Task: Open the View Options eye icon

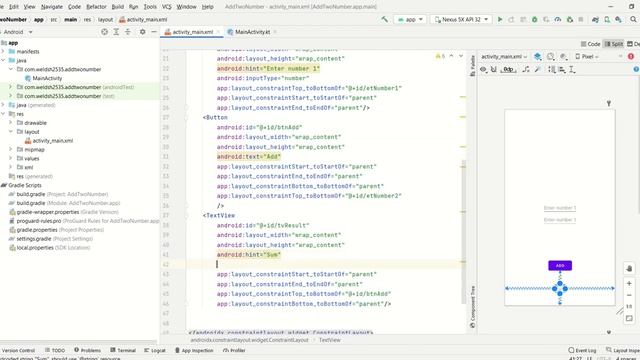Action: click(x=483, y=69)
